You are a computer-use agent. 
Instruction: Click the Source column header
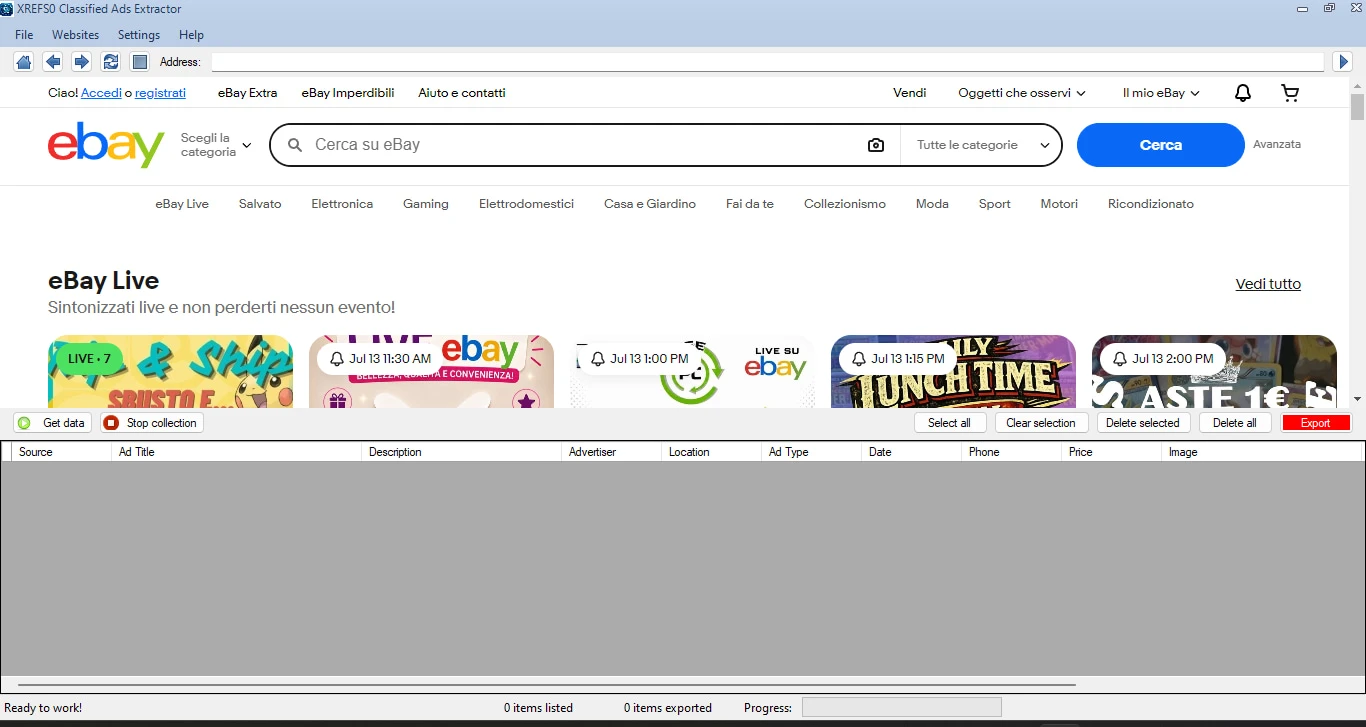tap(61, 452)
